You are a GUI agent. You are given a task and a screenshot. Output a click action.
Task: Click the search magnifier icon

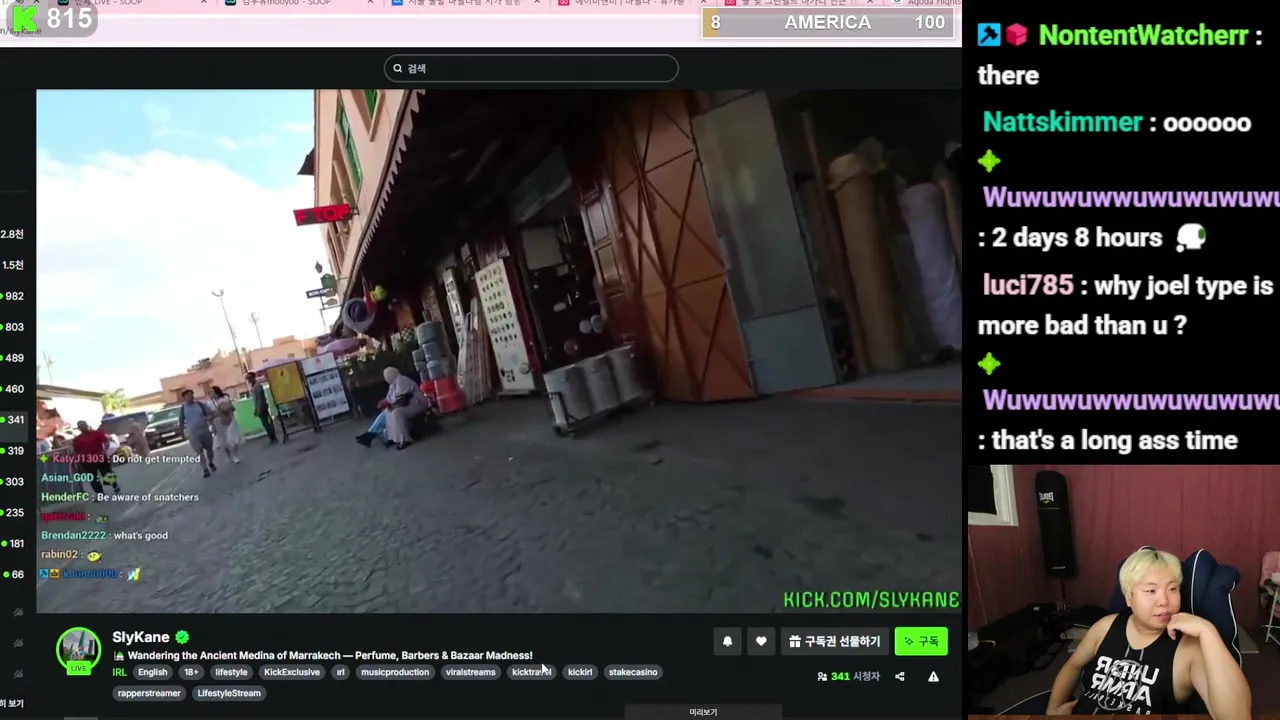pyautogui.click(x=397, y=68)
